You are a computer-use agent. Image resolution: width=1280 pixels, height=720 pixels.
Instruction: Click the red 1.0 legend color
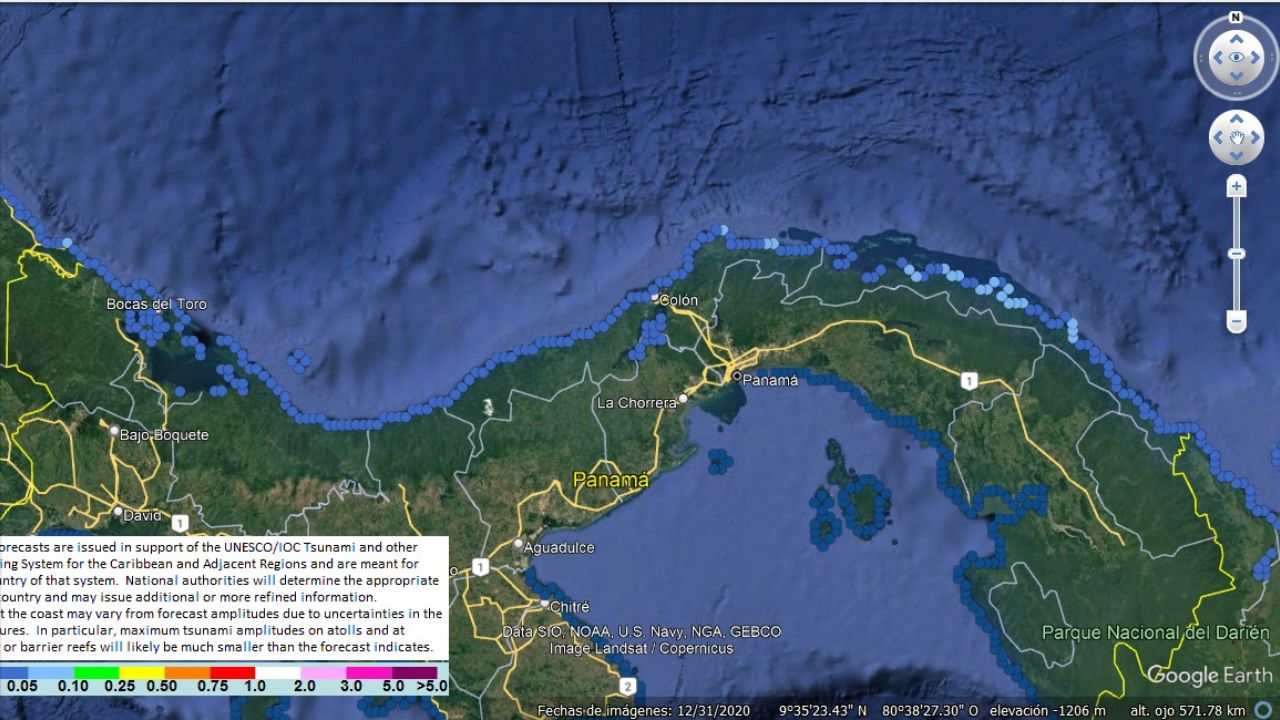[x=232, y=673]
